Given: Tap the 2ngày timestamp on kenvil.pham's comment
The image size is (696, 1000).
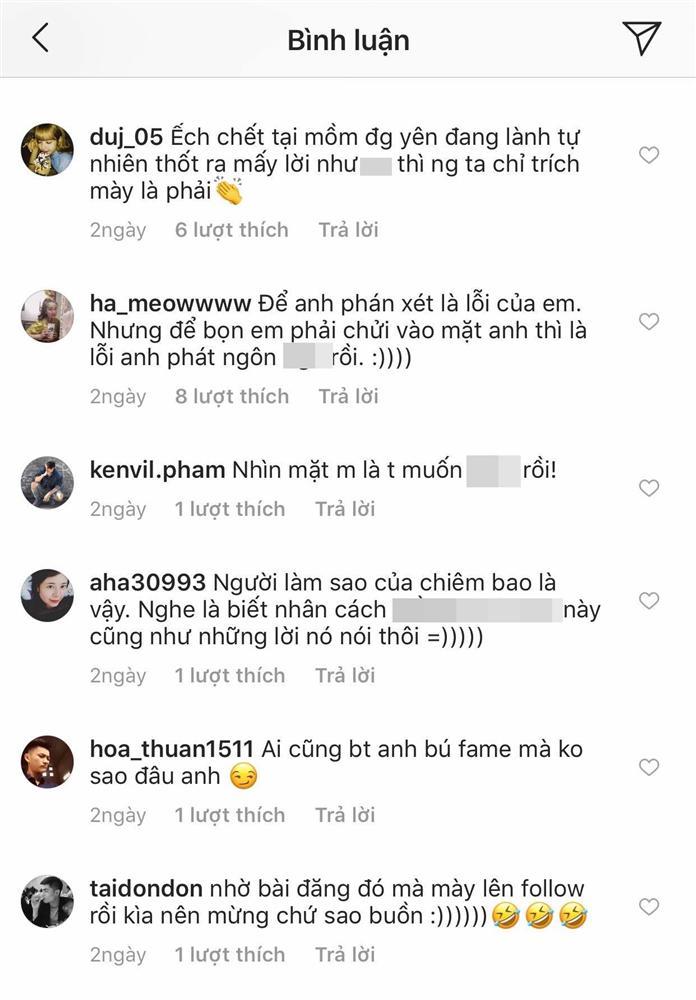Looking at the screenshot, I should click(x=120, y=508).
